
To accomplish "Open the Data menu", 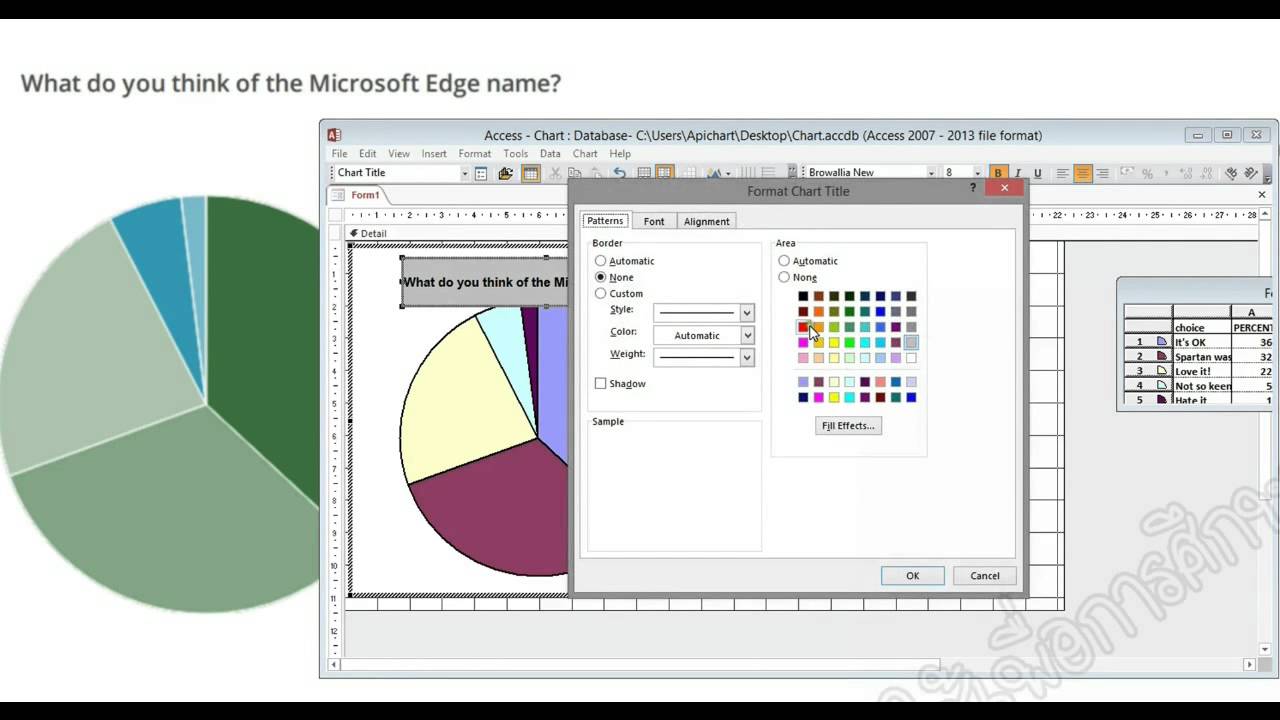I will tap(550, 154).
